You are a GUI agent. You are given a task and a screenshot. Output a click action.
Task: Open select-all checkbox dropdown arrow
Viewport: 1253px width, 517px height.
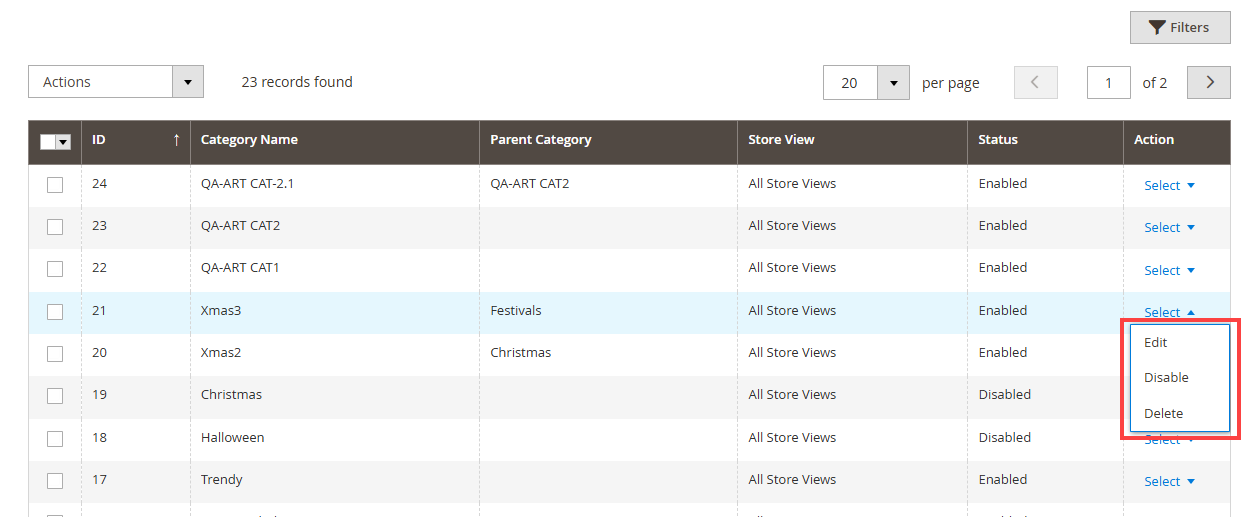coord(64,142)
